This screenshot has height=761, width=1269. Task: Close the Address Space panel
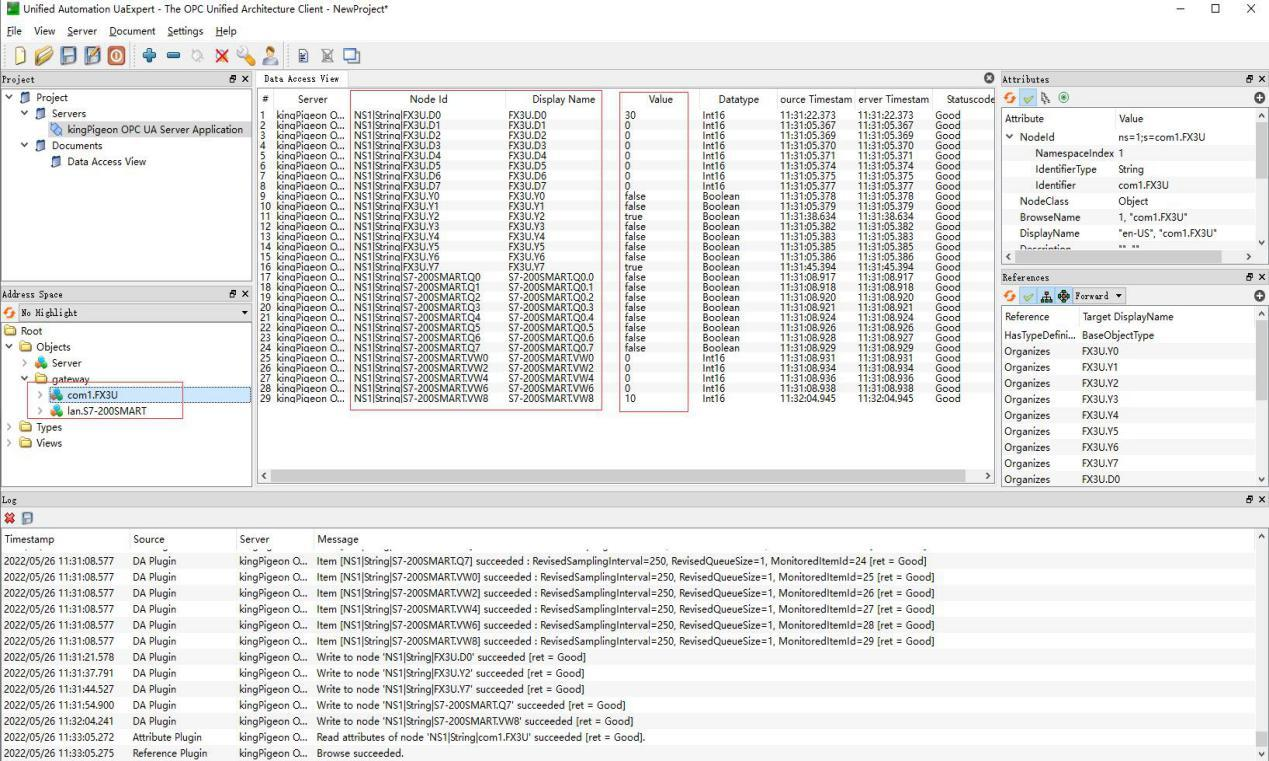246,294
